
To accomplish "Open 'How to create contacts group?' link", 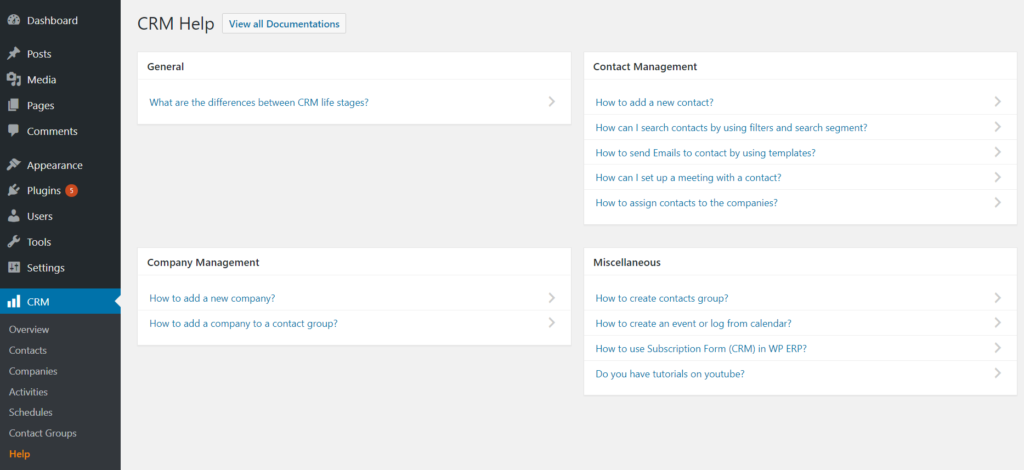I will 662,298.
